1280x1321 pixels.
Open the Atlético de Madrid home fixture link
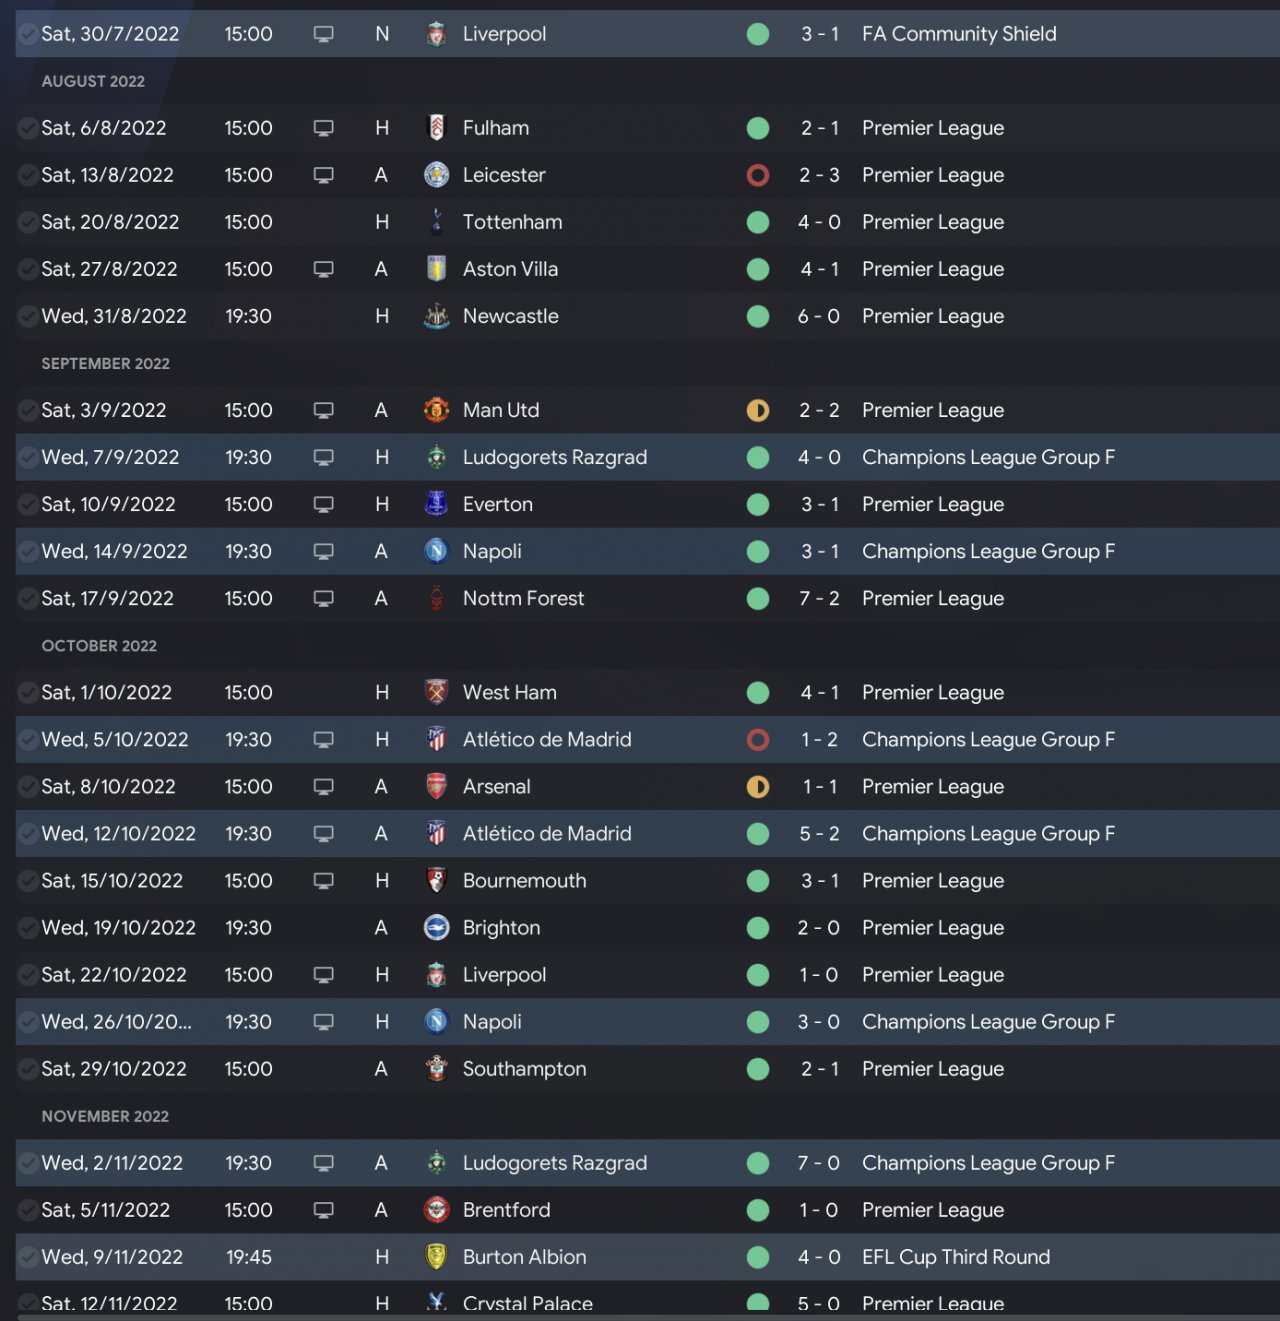pos(546,740)
